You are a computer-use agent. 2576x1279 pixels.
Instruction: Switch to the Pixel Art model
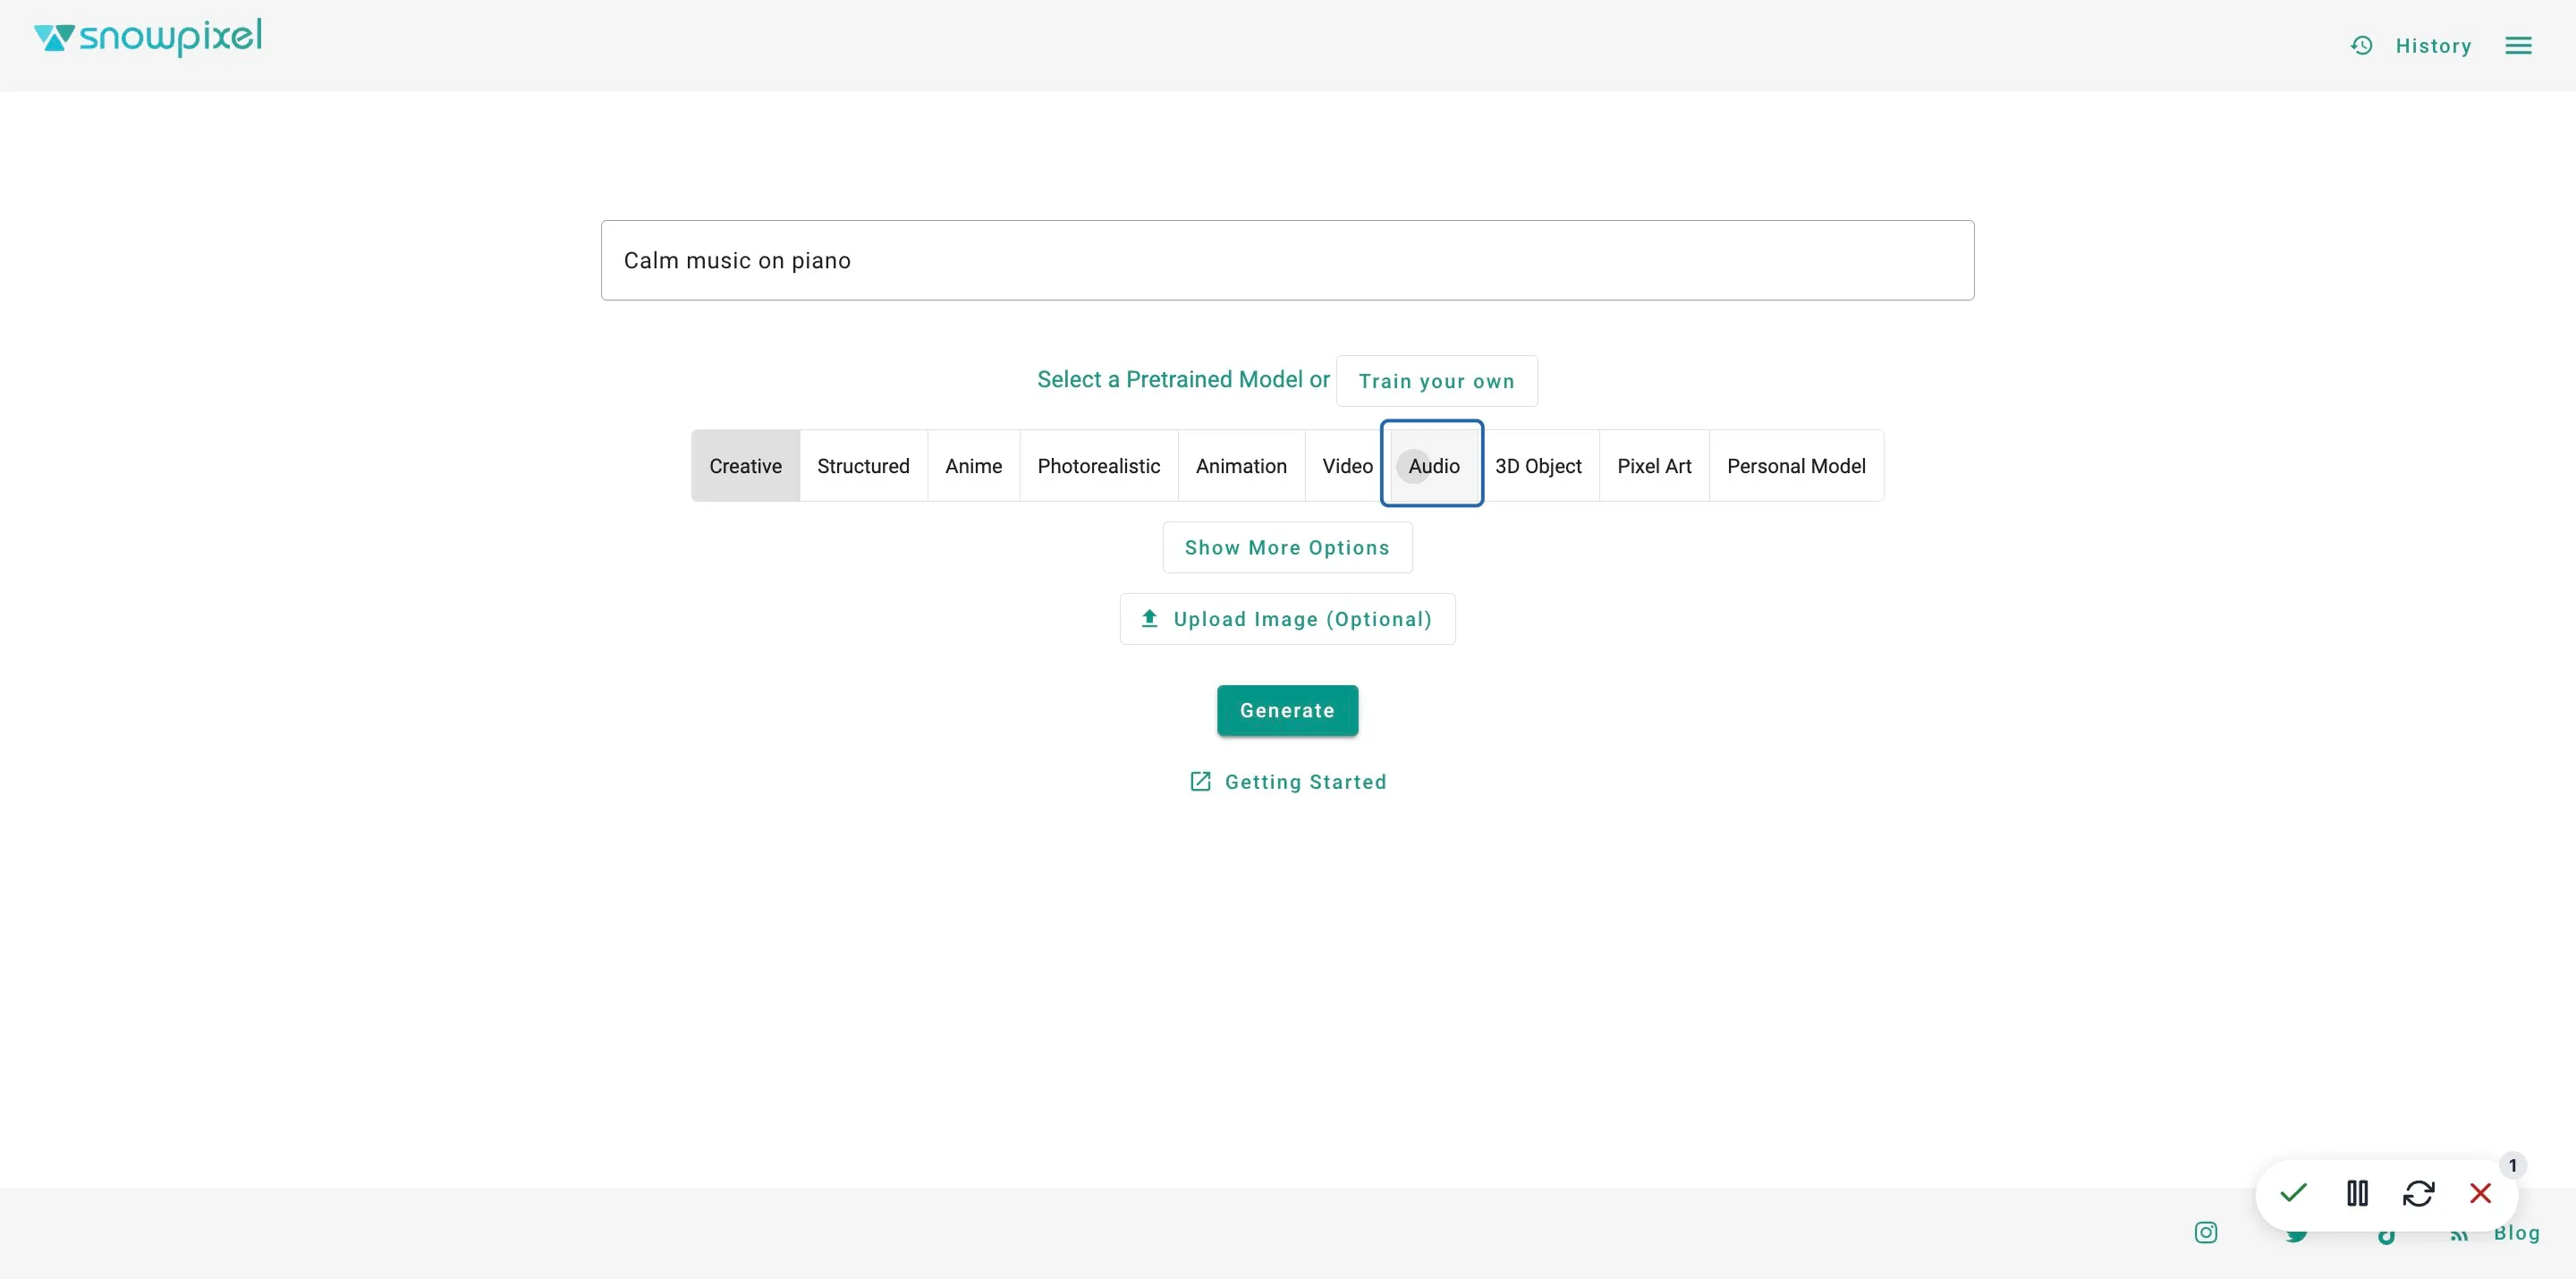tap(1654, 465)
